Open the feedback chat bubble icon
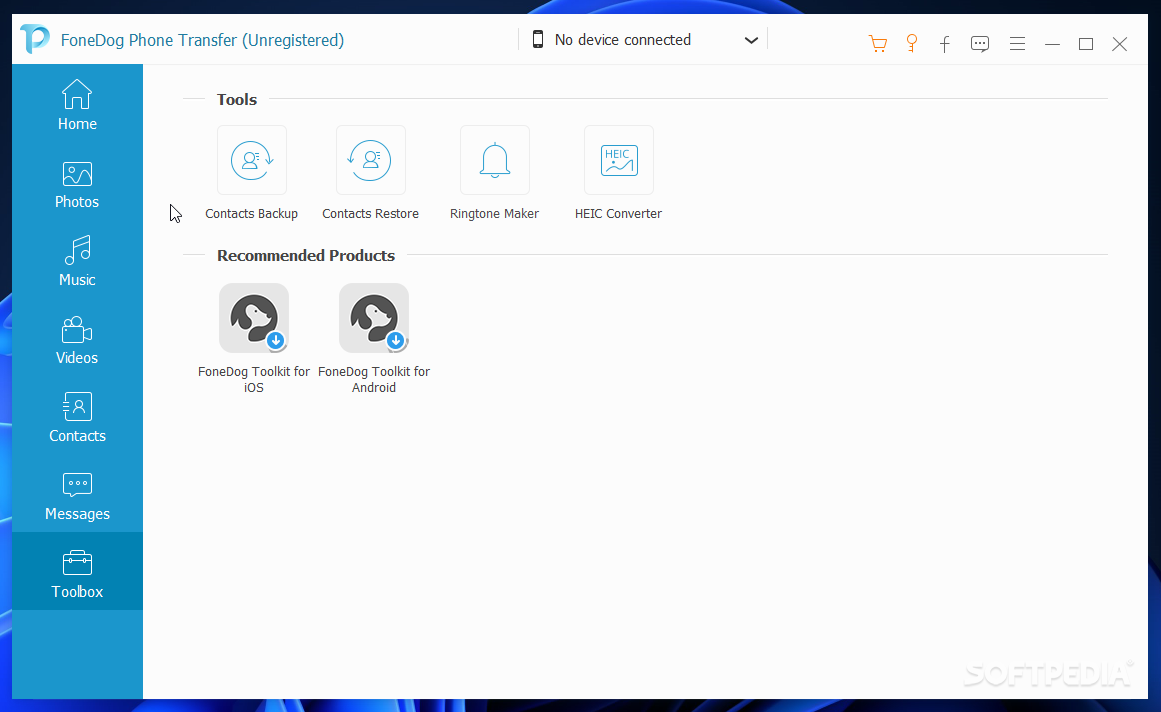The image size is (1161, 712). tap(980, 44)
